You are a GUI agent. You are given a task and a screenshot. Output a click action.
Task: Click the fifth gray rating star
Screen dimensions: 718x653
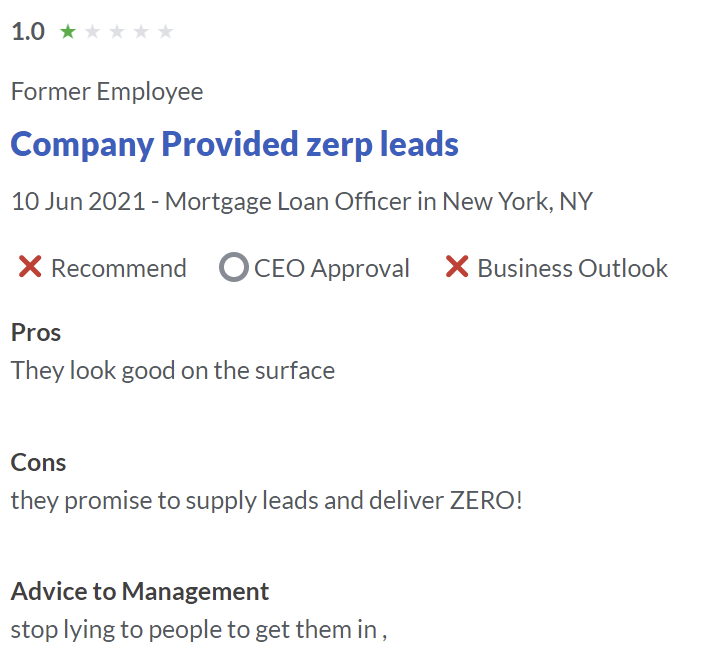[x=165, y=32]
